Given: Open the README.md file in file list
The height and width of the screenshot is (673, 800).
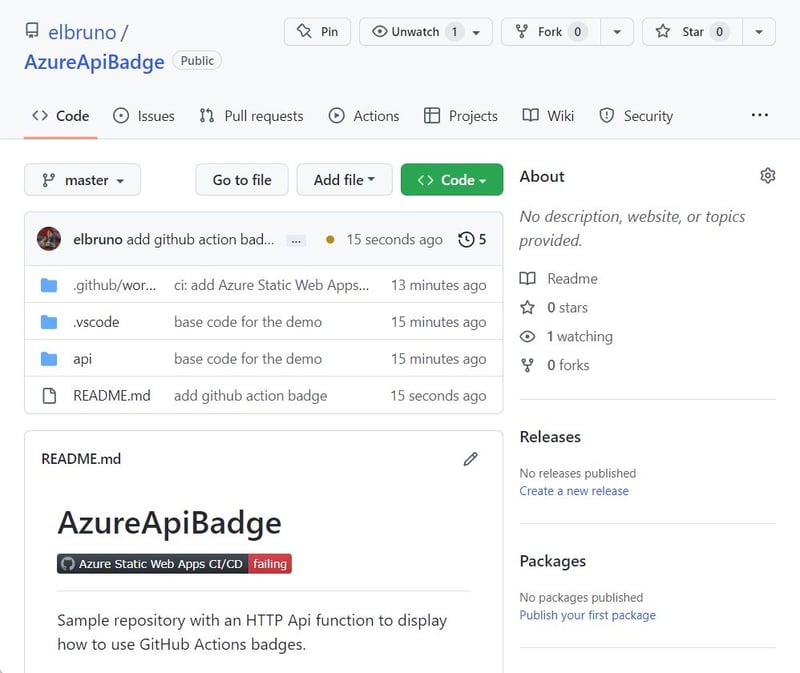Looking at the screenshot, I should (112, 395).
